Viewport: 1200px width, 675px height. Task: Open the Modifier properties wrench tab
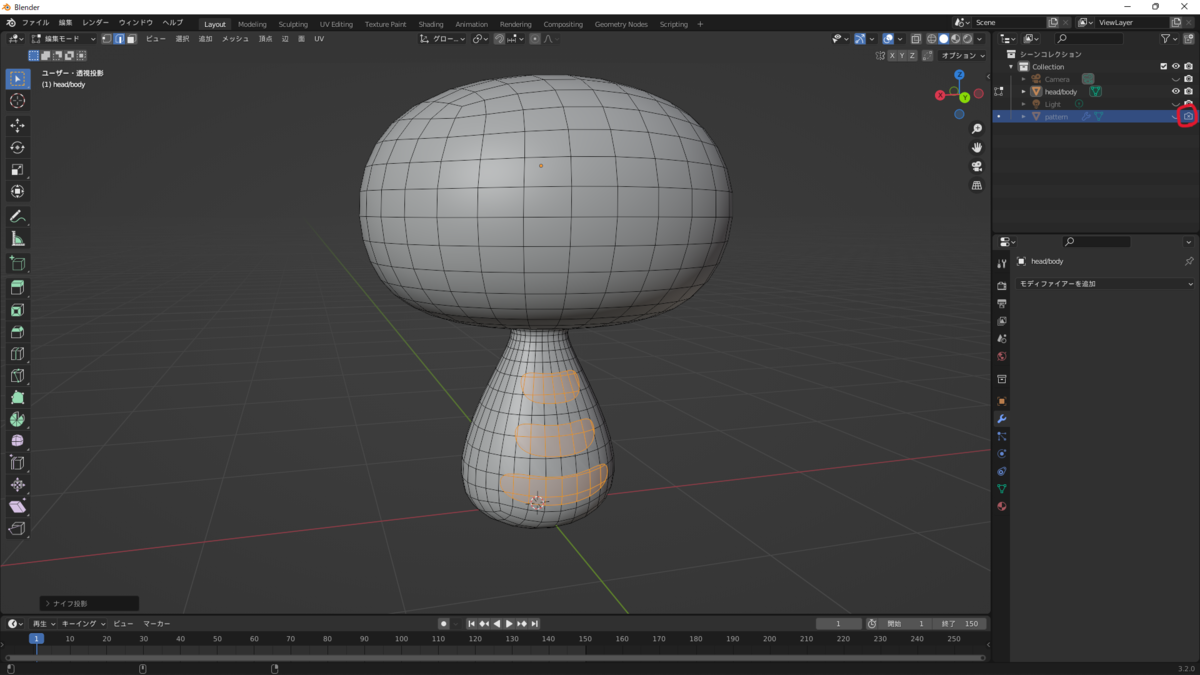tap(1002, 419)
